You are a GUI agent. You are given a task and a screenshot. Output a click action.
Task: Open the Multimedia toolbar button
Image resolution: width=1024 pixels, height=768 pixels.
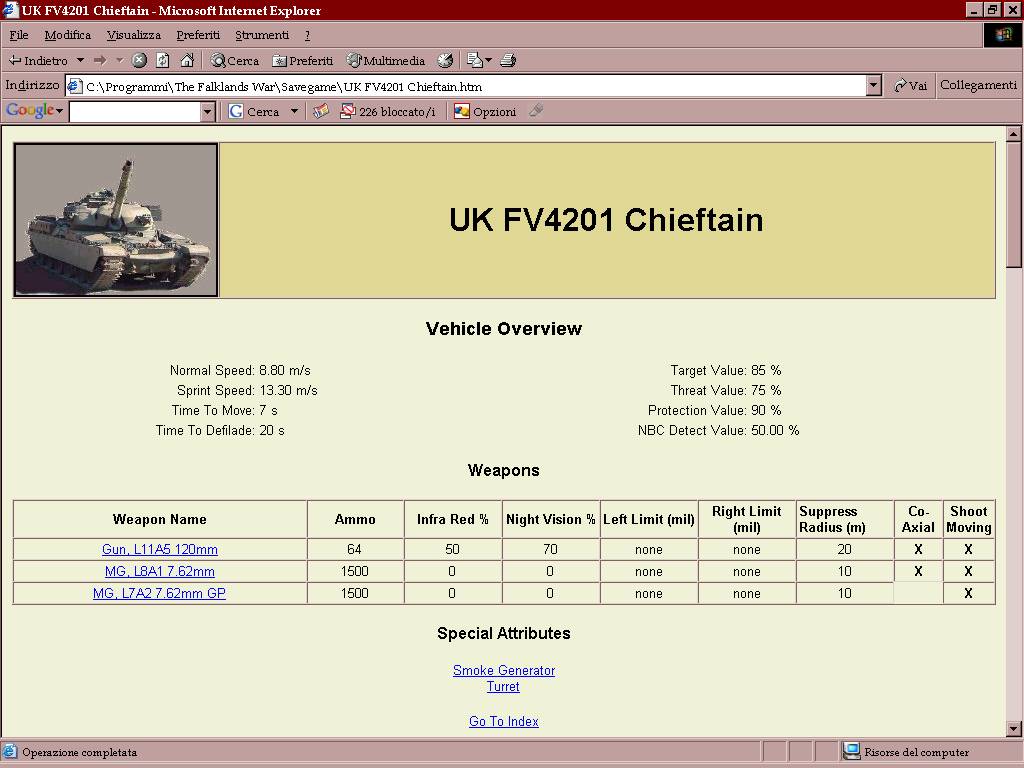coord(386,61)
